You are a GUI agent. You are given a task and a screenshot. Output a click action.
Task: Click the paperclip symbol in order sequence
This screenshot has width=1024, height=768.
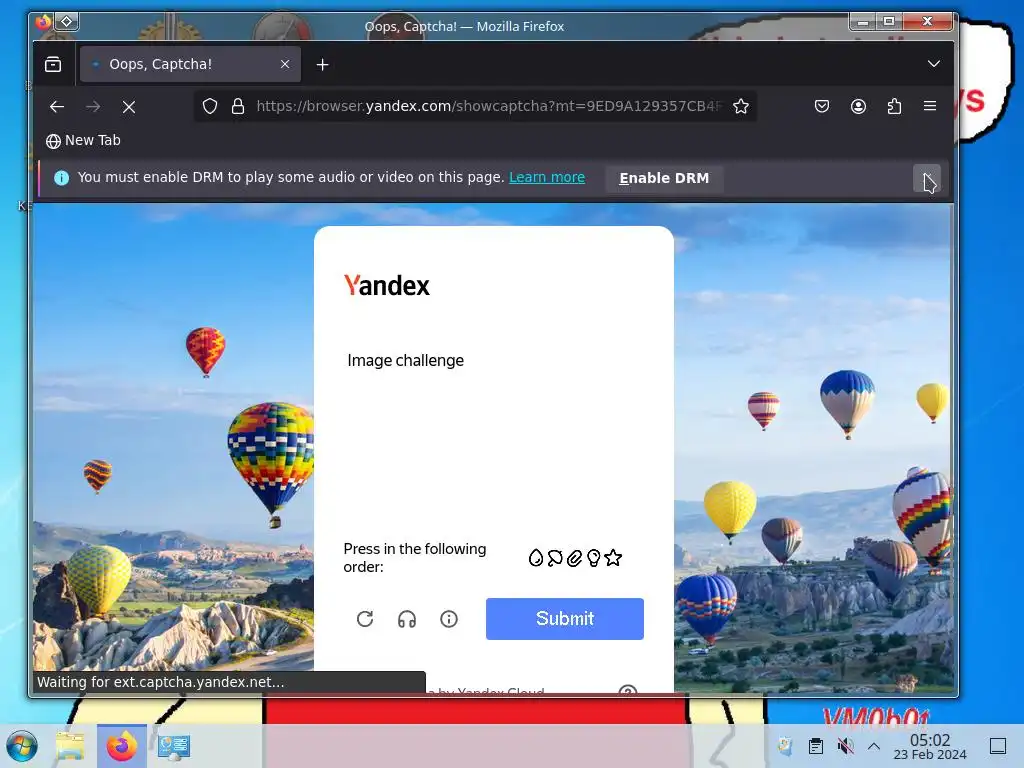click(574, 558)
